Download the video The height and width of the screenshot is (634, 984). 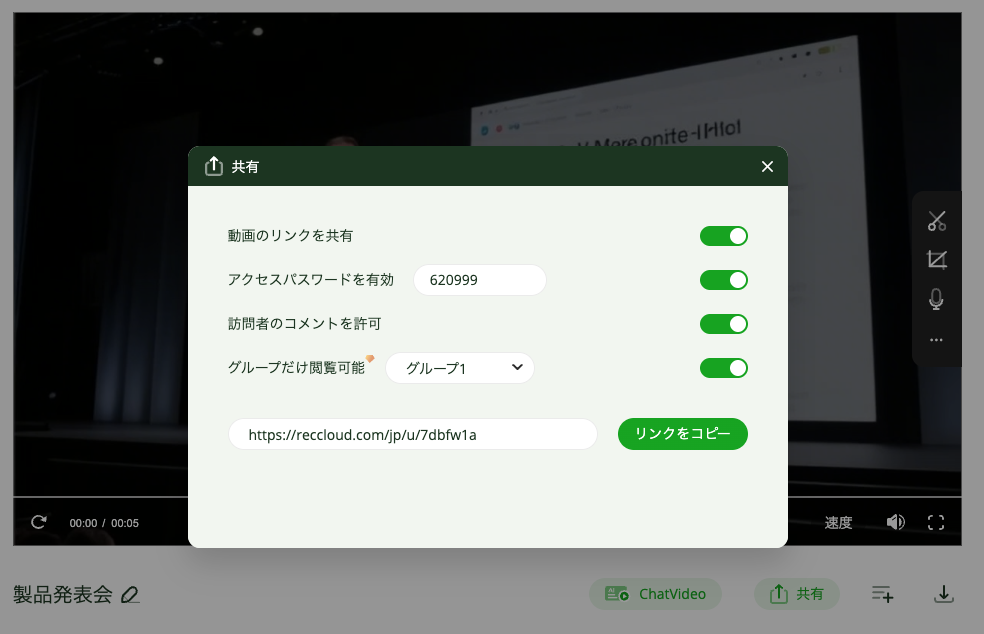[x=943, y=593]
